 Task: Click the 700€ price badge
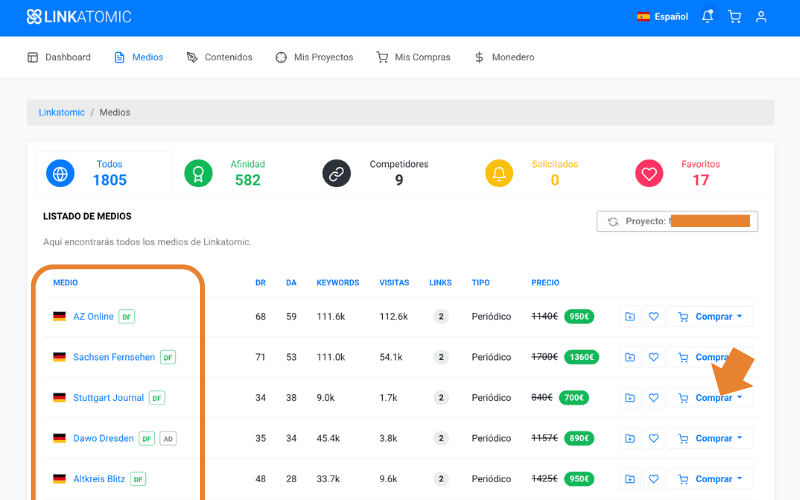(574, 398)
